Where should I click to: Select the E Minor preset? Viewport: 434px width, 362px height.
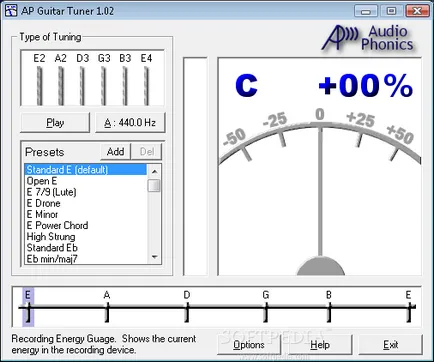coord(86,214)
